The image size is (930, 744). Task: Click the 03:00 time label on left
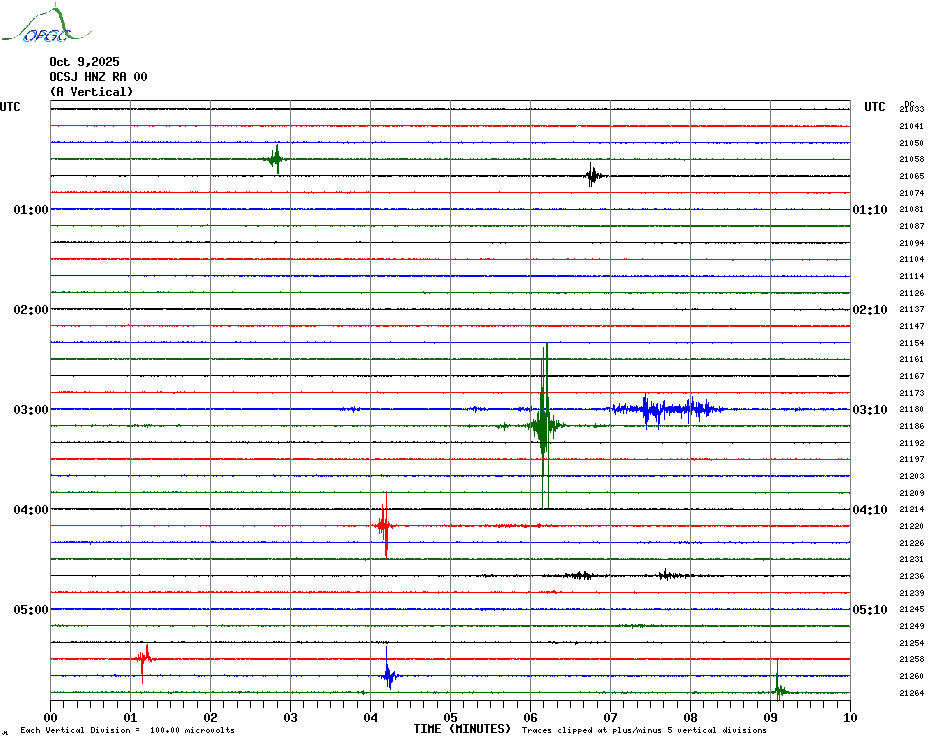pos(31,410)
